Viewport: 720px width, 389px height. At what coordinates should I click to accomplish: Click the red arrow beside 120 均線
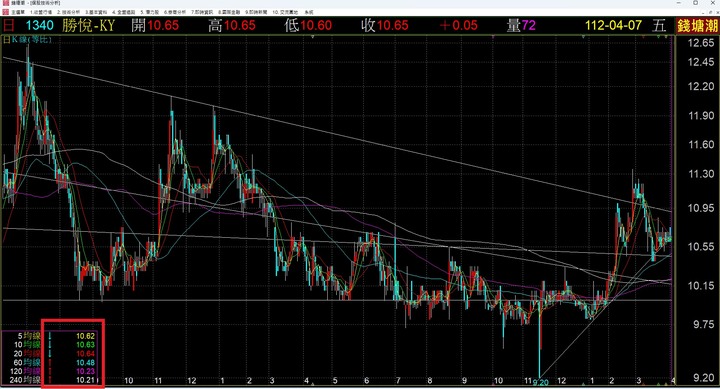click(49, 371)
